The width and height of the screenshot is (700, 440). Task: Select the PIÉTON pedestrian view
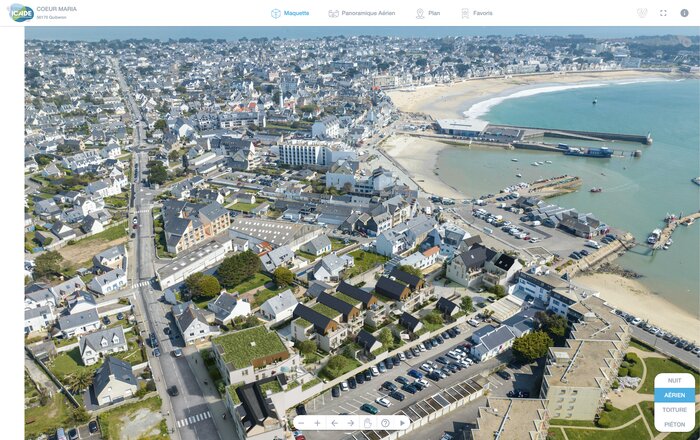674,424
